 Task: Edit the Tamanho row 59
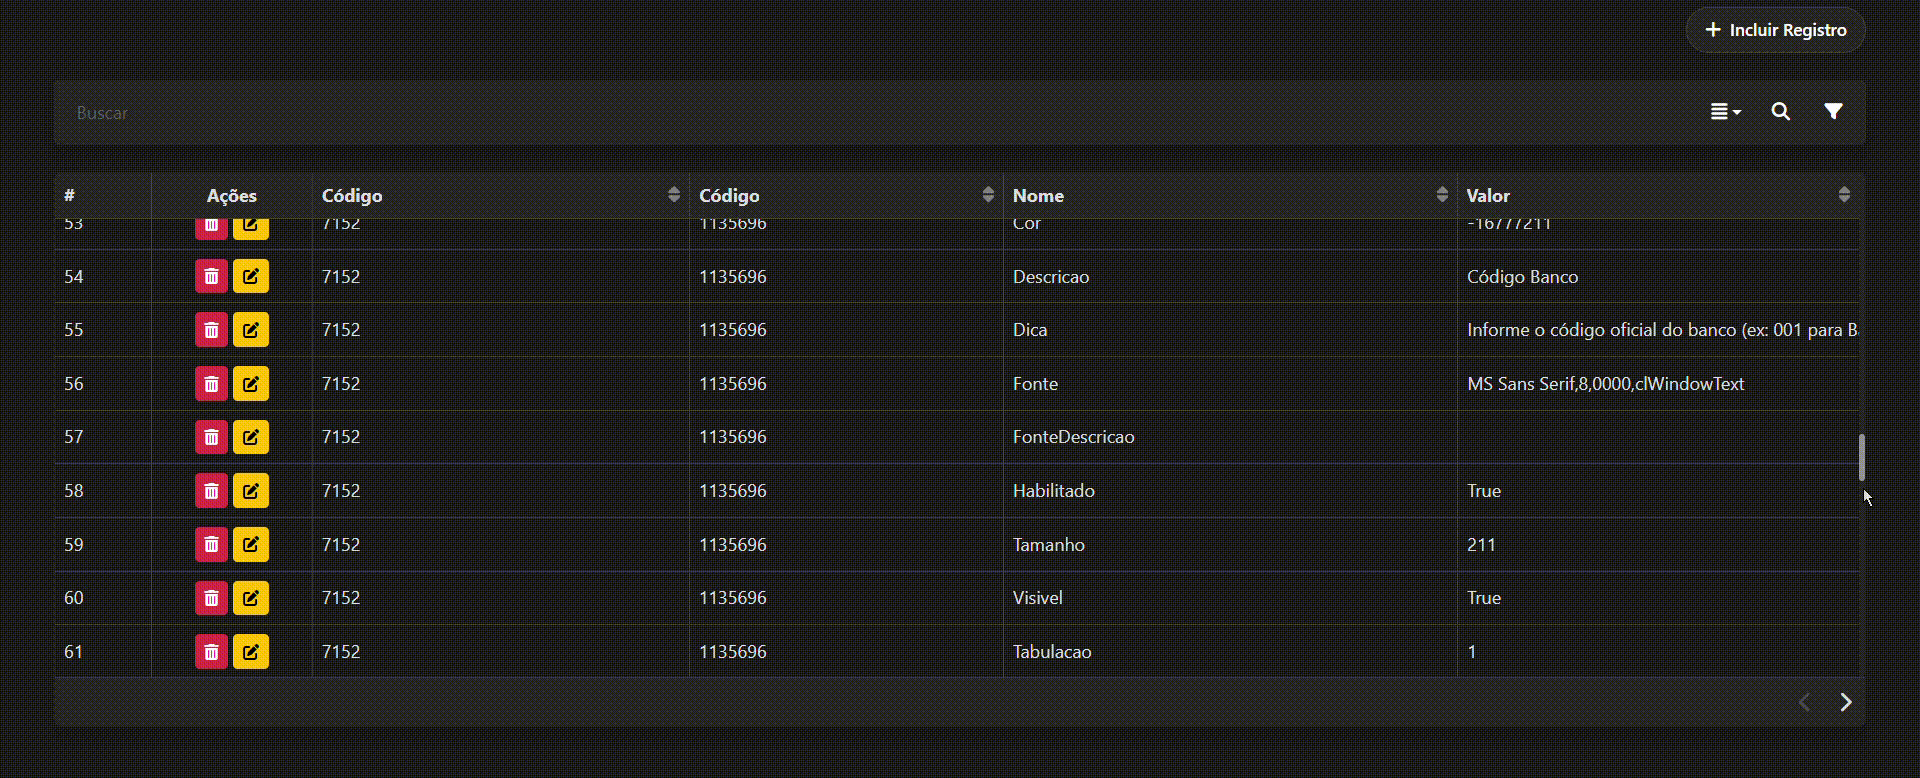click(251, 545)
